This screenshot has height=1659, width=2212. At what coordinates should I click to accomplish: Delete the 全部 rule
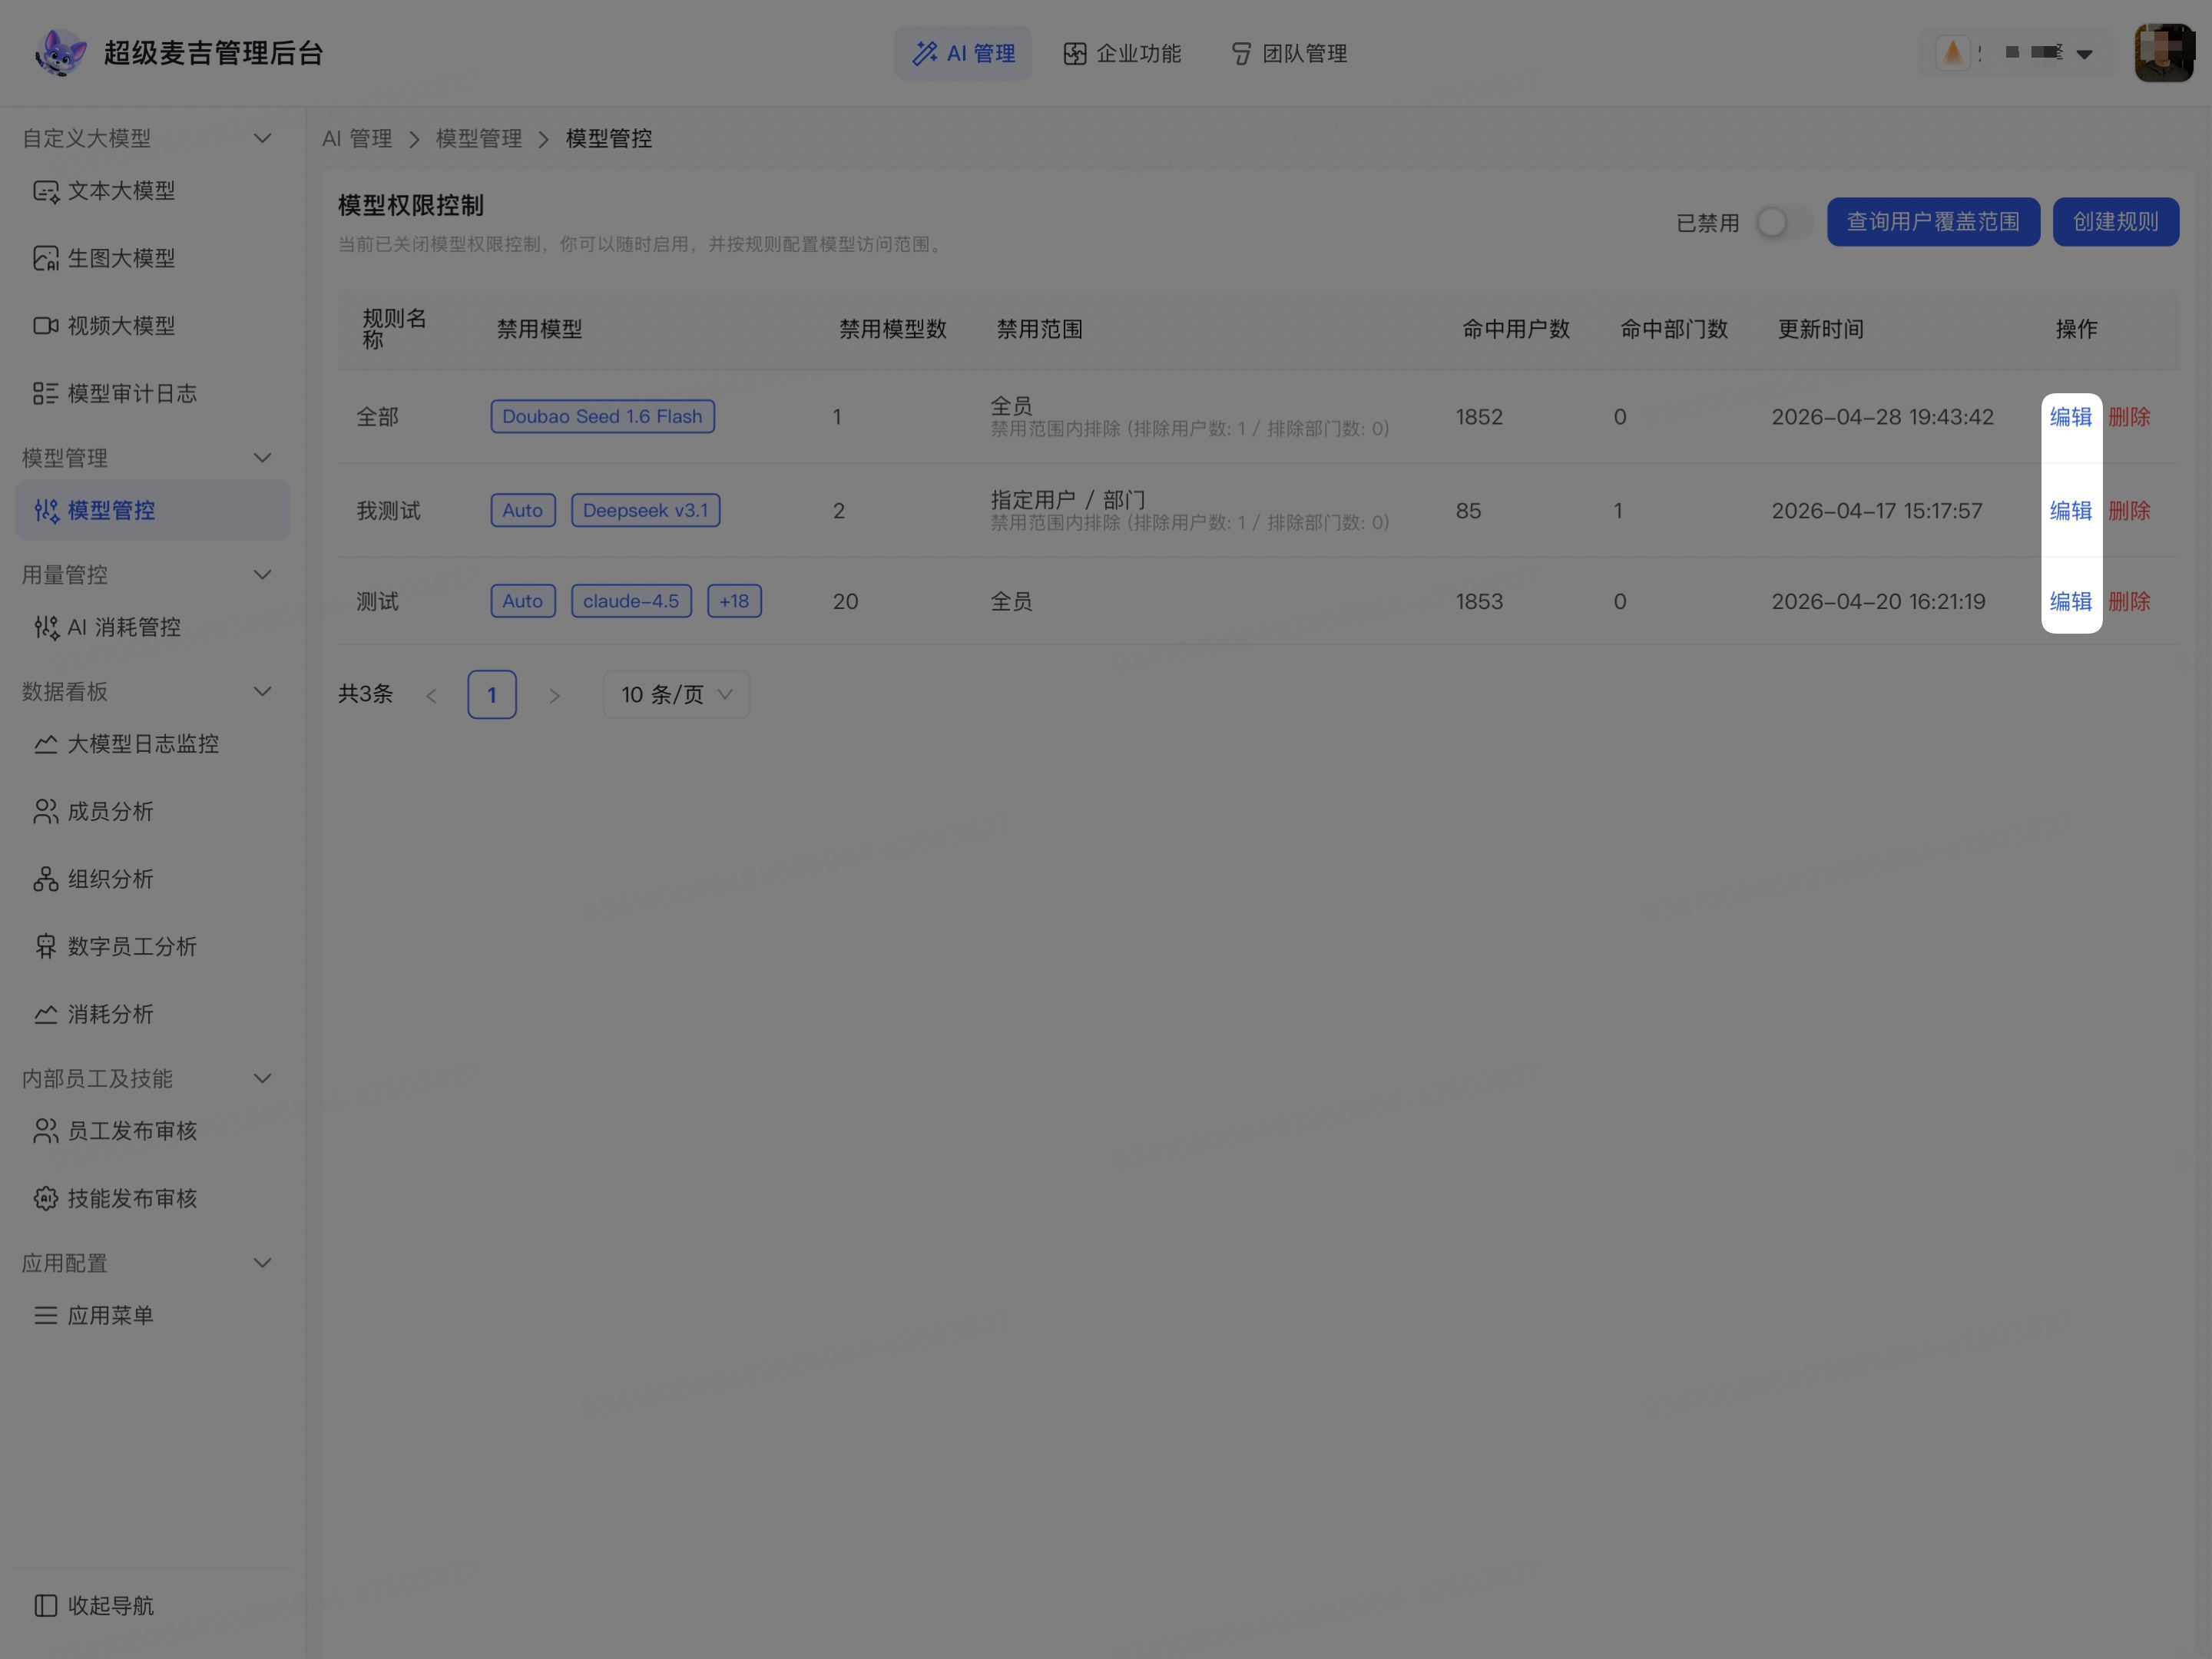tap(2129, 417)
